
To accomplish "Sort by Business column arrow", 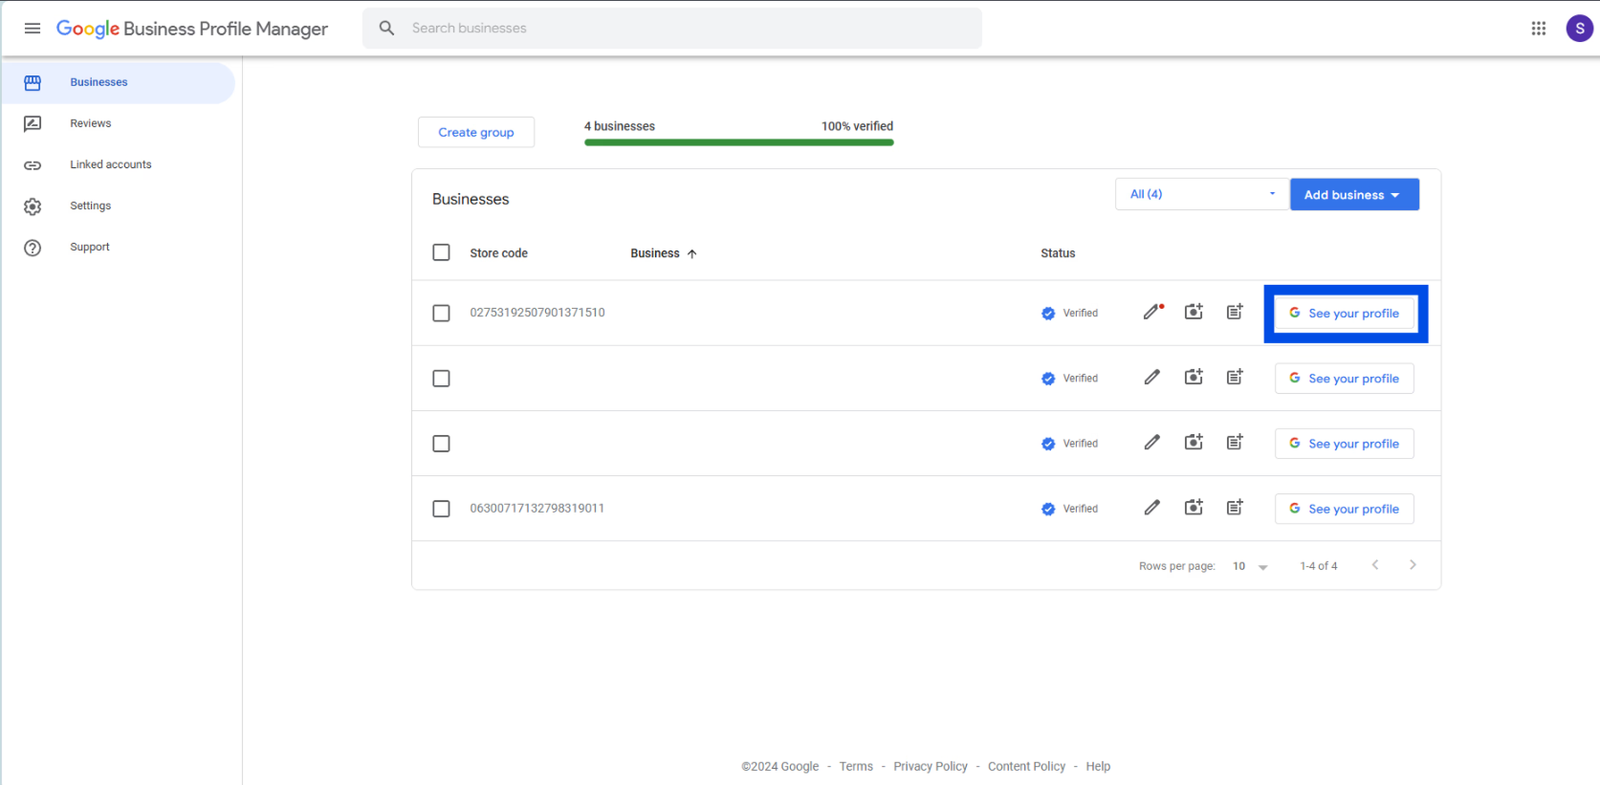I will tap(692, 254).
